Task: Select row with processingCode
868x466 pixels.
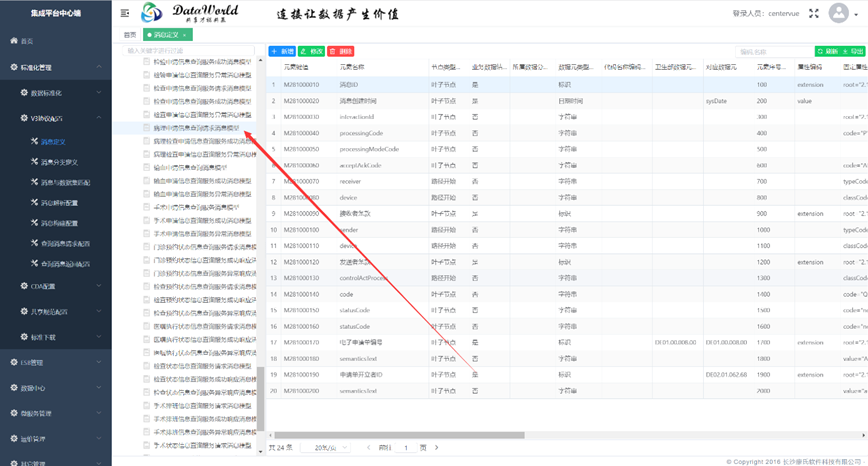Action: [567, 133]
